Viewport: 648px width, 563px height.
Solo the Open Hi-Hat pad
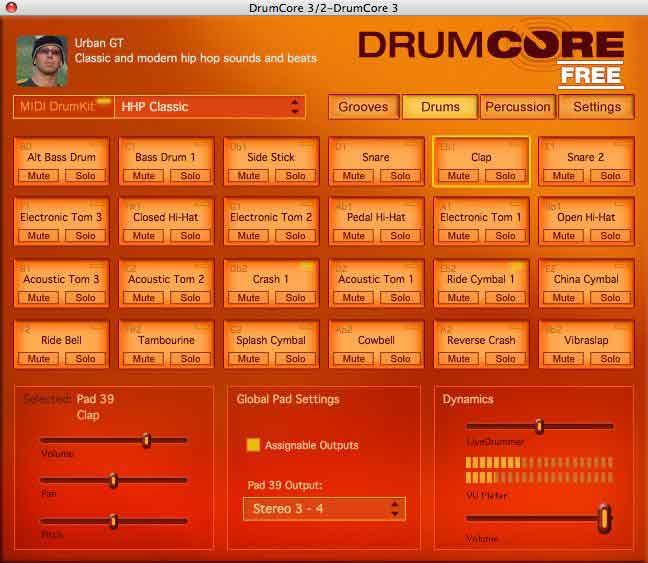point(610,236)
